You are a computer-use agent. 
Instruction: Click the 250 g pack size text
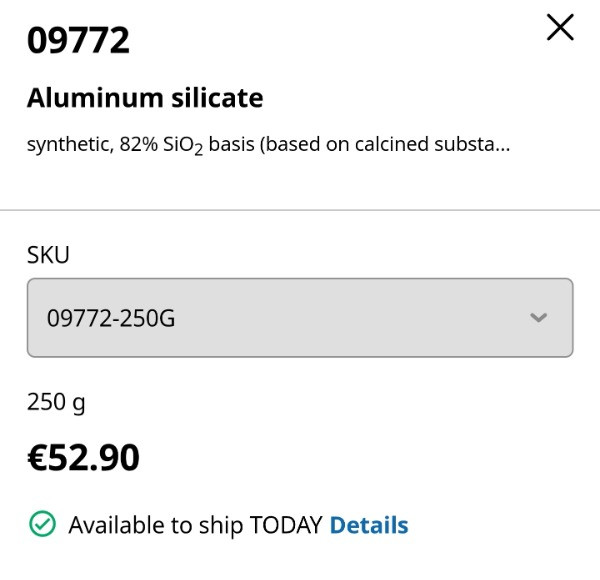click(56, 402)
